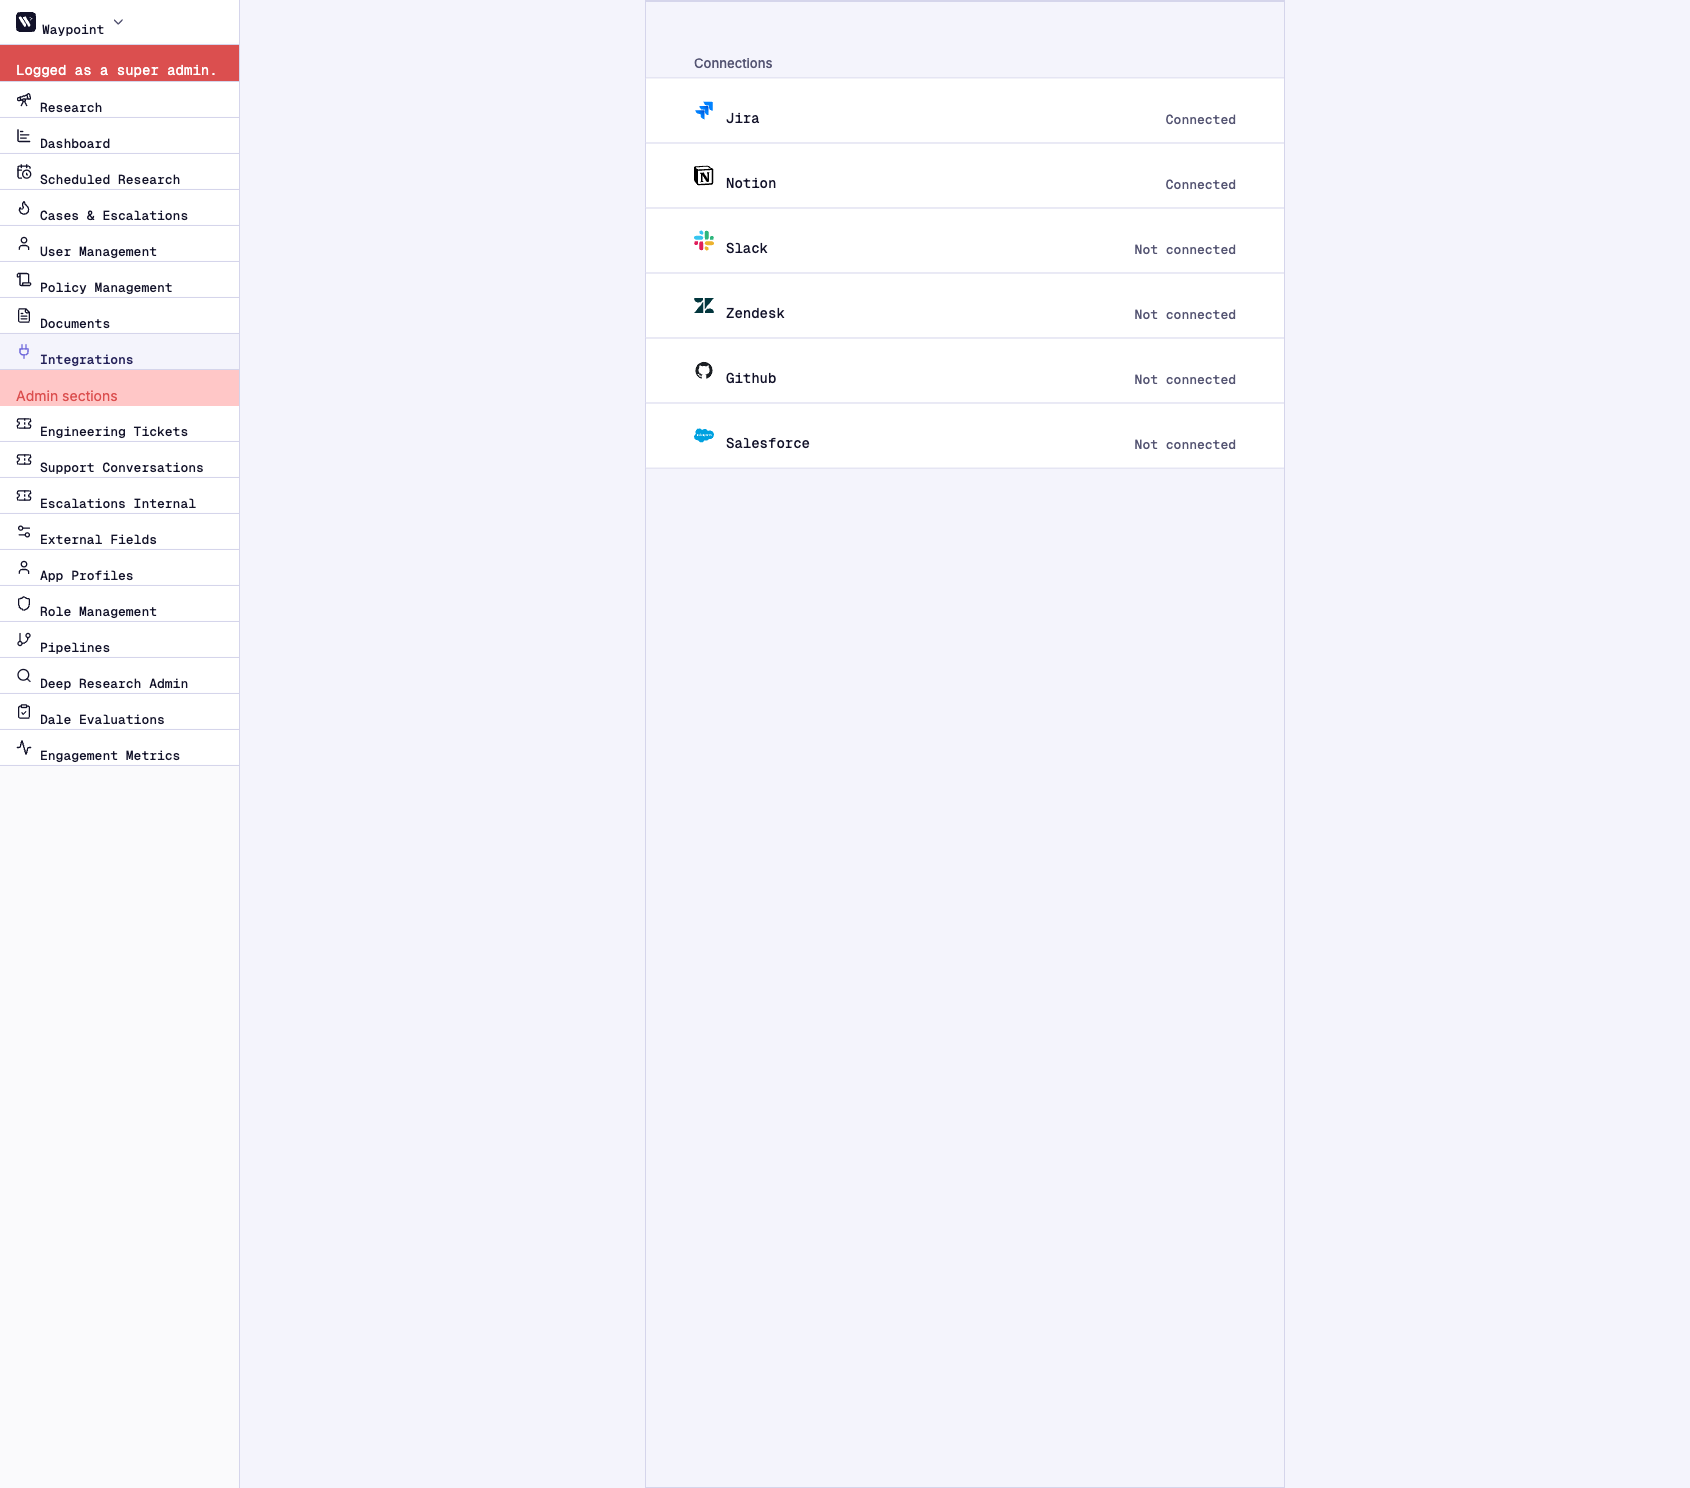Screen dimensions: 1690x1488
Task: Click the Engineering Tickets ticket icon
Action: [24, 424]
